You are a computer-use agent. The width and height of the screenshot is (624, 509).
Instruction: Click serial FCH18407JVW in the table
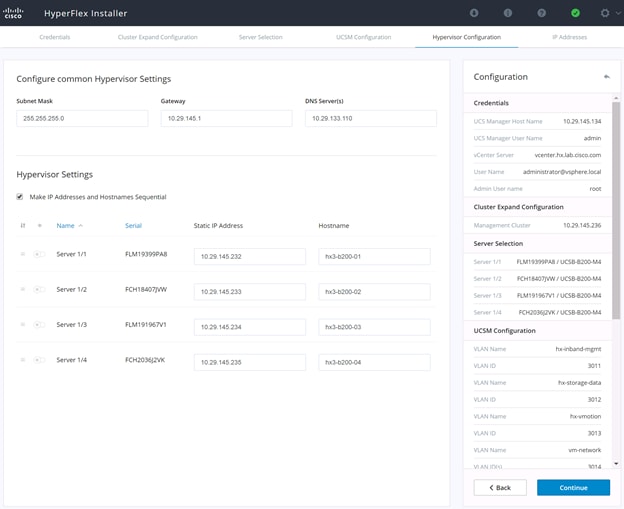coord(146,289)
